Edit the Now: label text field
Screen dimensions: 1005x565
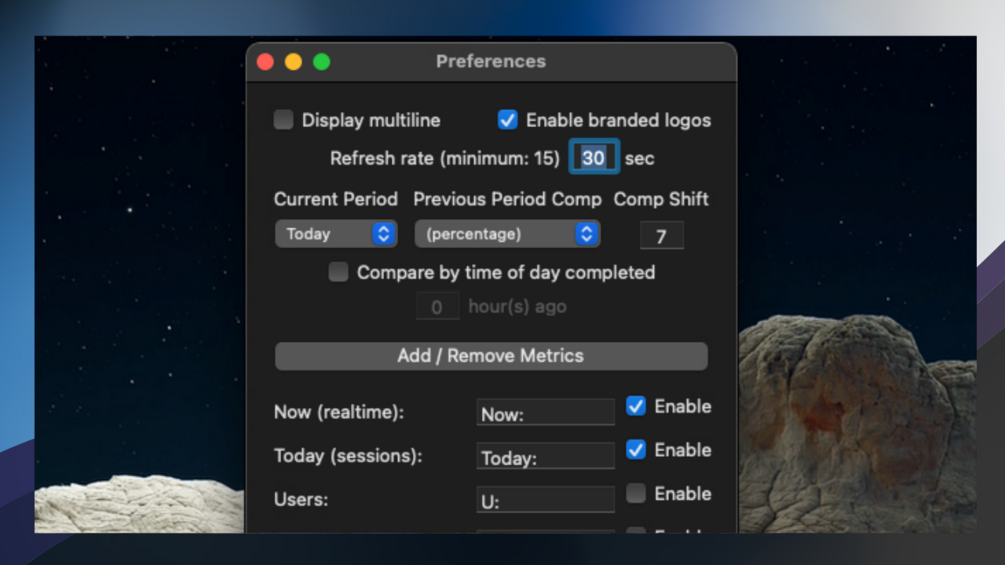545,413
